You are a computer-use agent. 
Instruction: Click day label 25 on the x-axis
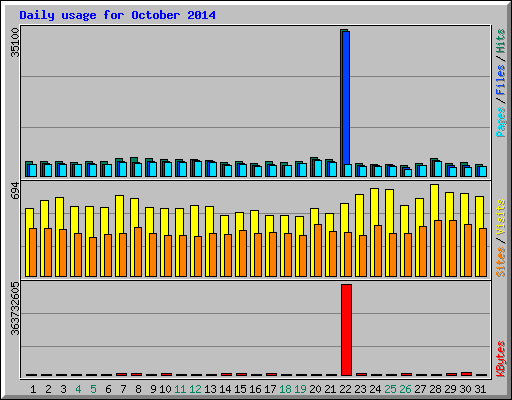point(390,389)
